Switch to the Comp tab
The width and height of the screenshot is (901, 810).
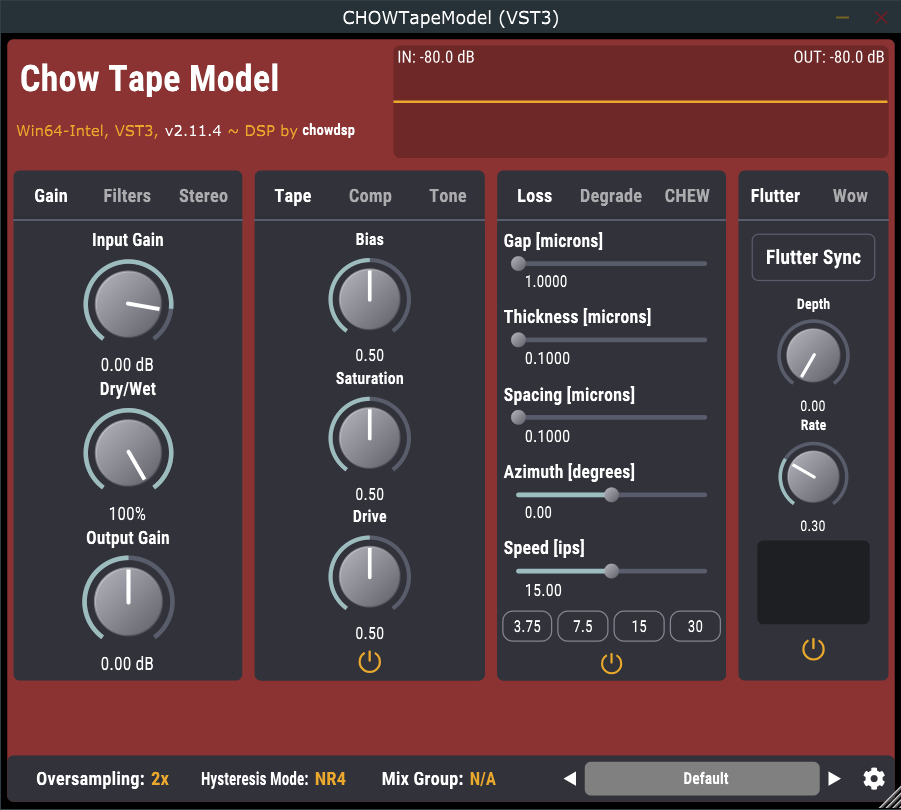pyautogui.click(x=370, y=196)
